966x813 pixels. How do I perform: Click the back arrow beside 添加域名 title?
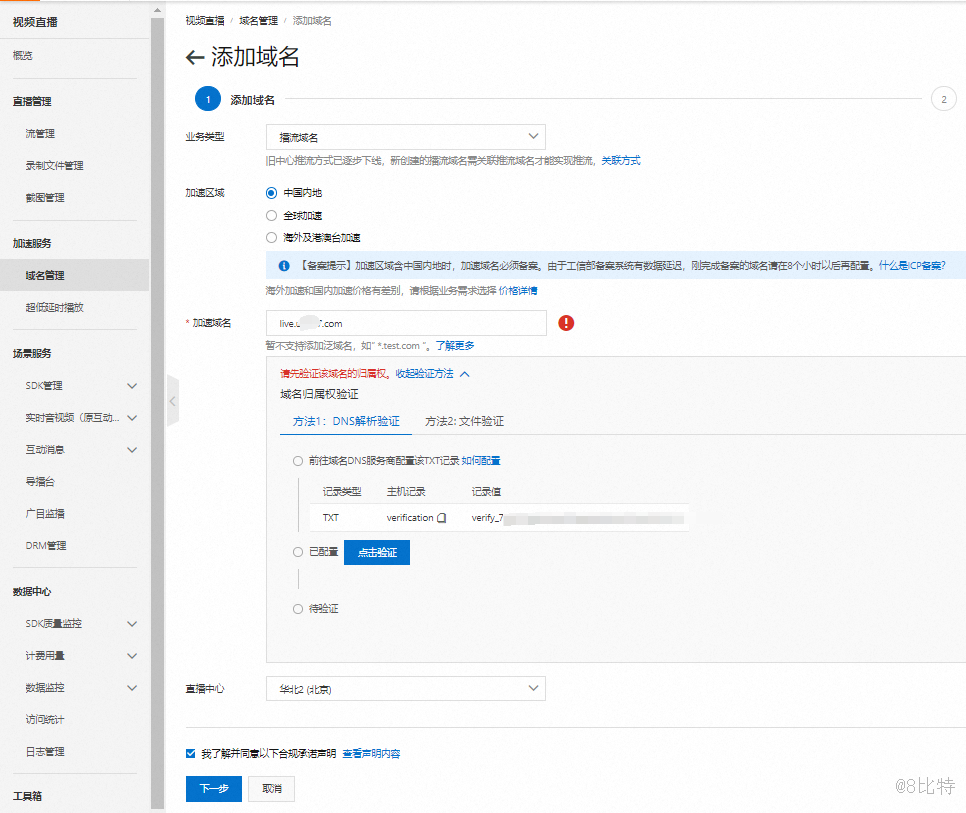(x=196, y=58)
